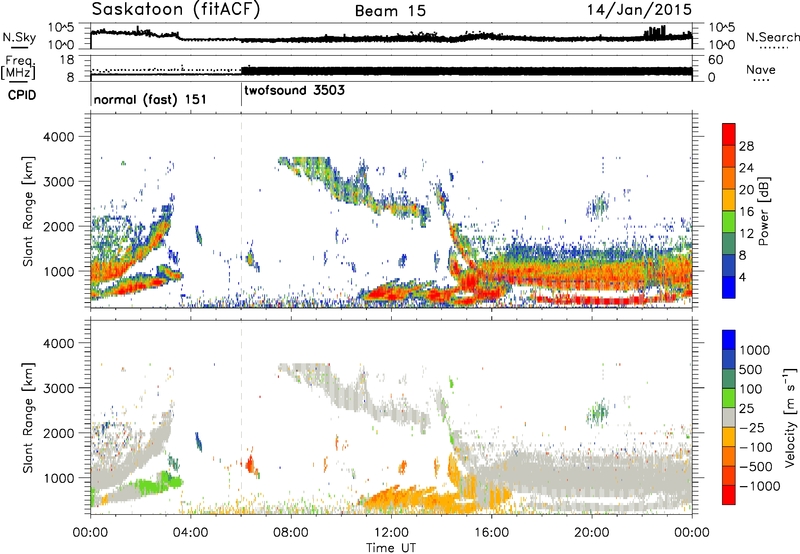Click the '10^5' tick left of the N.Sky plot

pyautogui.click(x=61, y=28)
